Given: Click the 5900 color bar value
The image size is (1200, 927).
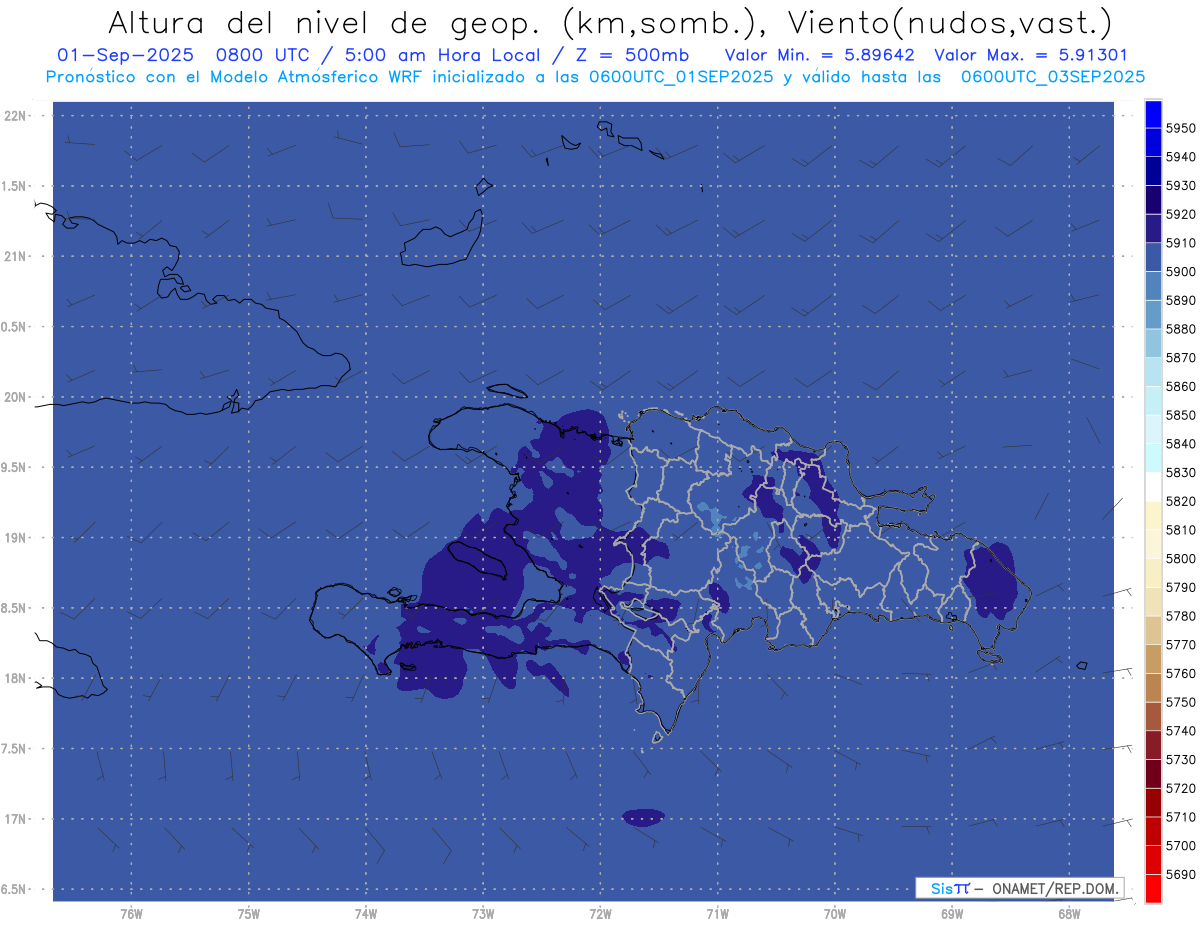Looking at the screenshot, I should click(1180, 272).
